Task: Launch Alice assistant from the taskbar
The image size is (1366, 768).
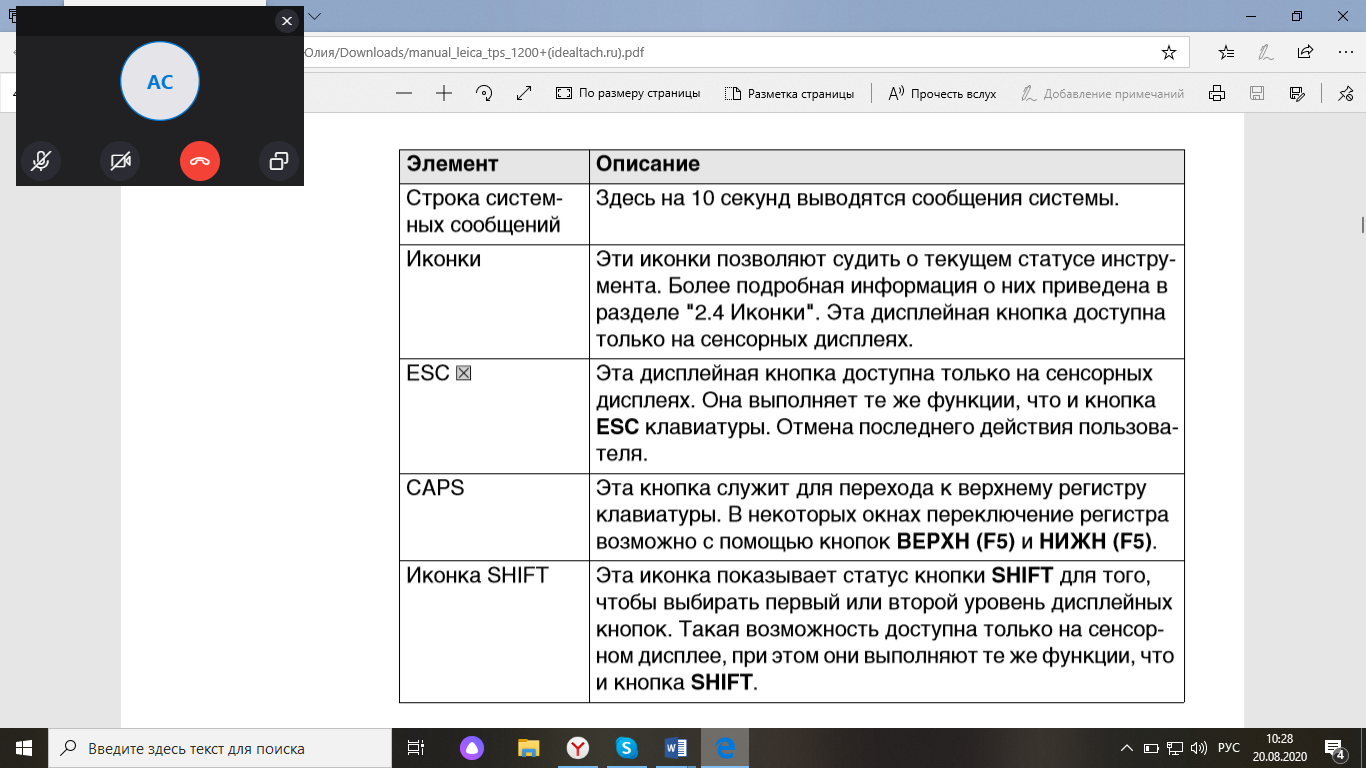Action: [471, 748]
